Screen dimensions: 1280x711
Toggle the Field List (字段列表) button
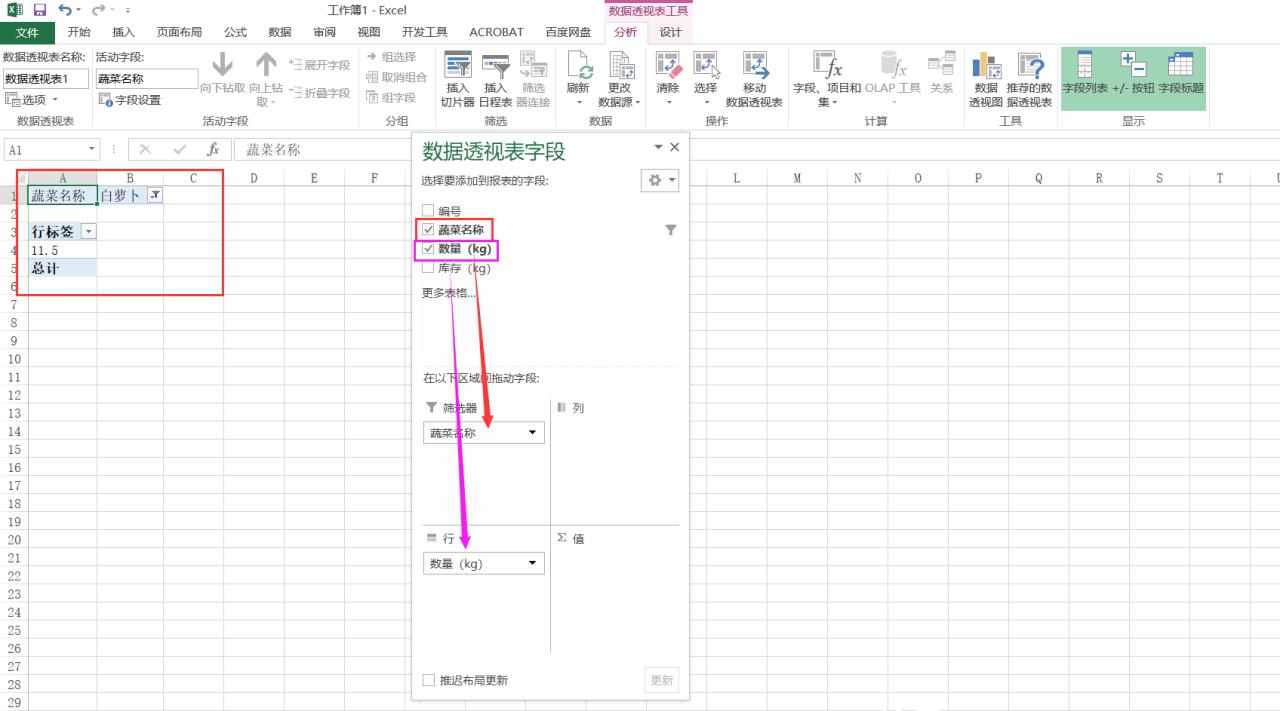tap(1085, 75)
